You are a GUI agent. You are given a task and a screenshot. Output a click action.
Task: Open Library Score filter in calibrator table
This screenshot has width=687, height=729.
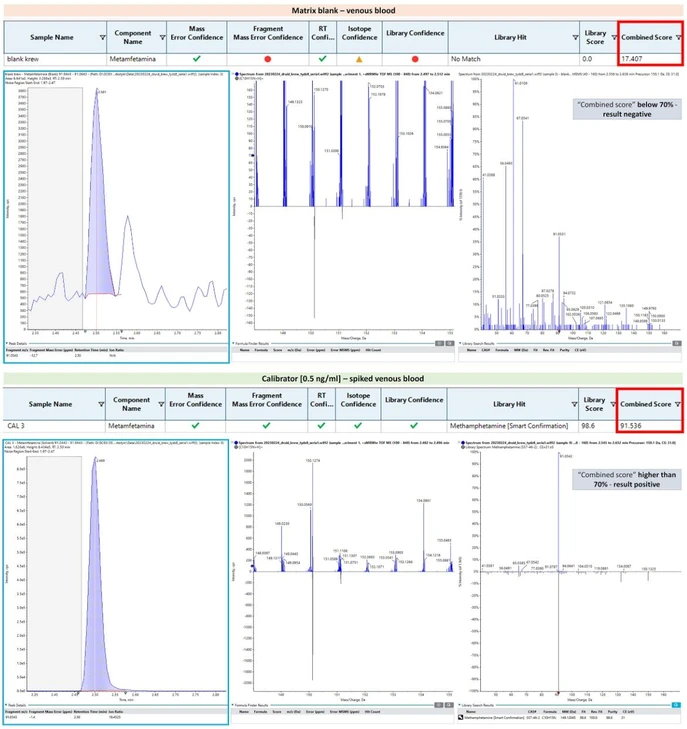(x=613, y=404)
